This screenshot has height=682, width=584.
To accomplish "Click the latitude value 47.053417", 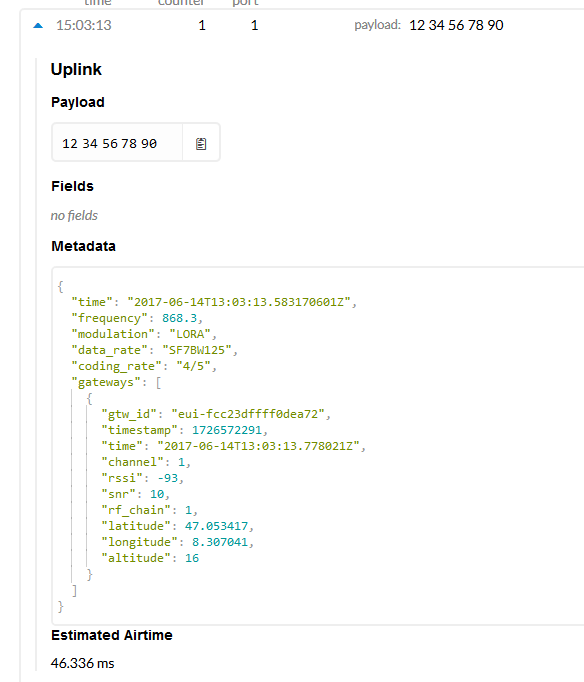I will (x=216, y=526).
